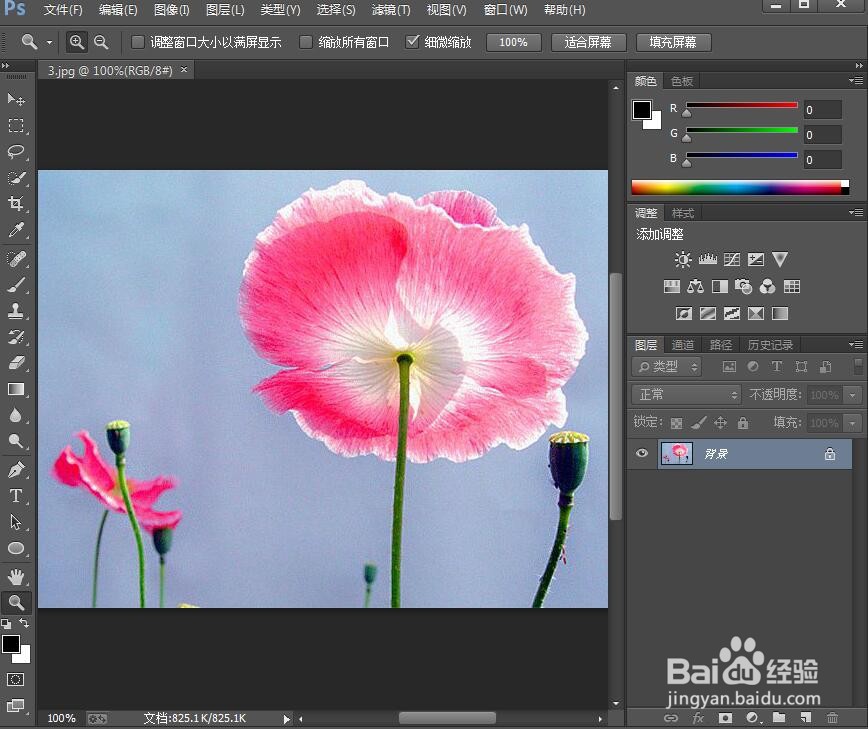Select the Move tool

tap(16, 99)
